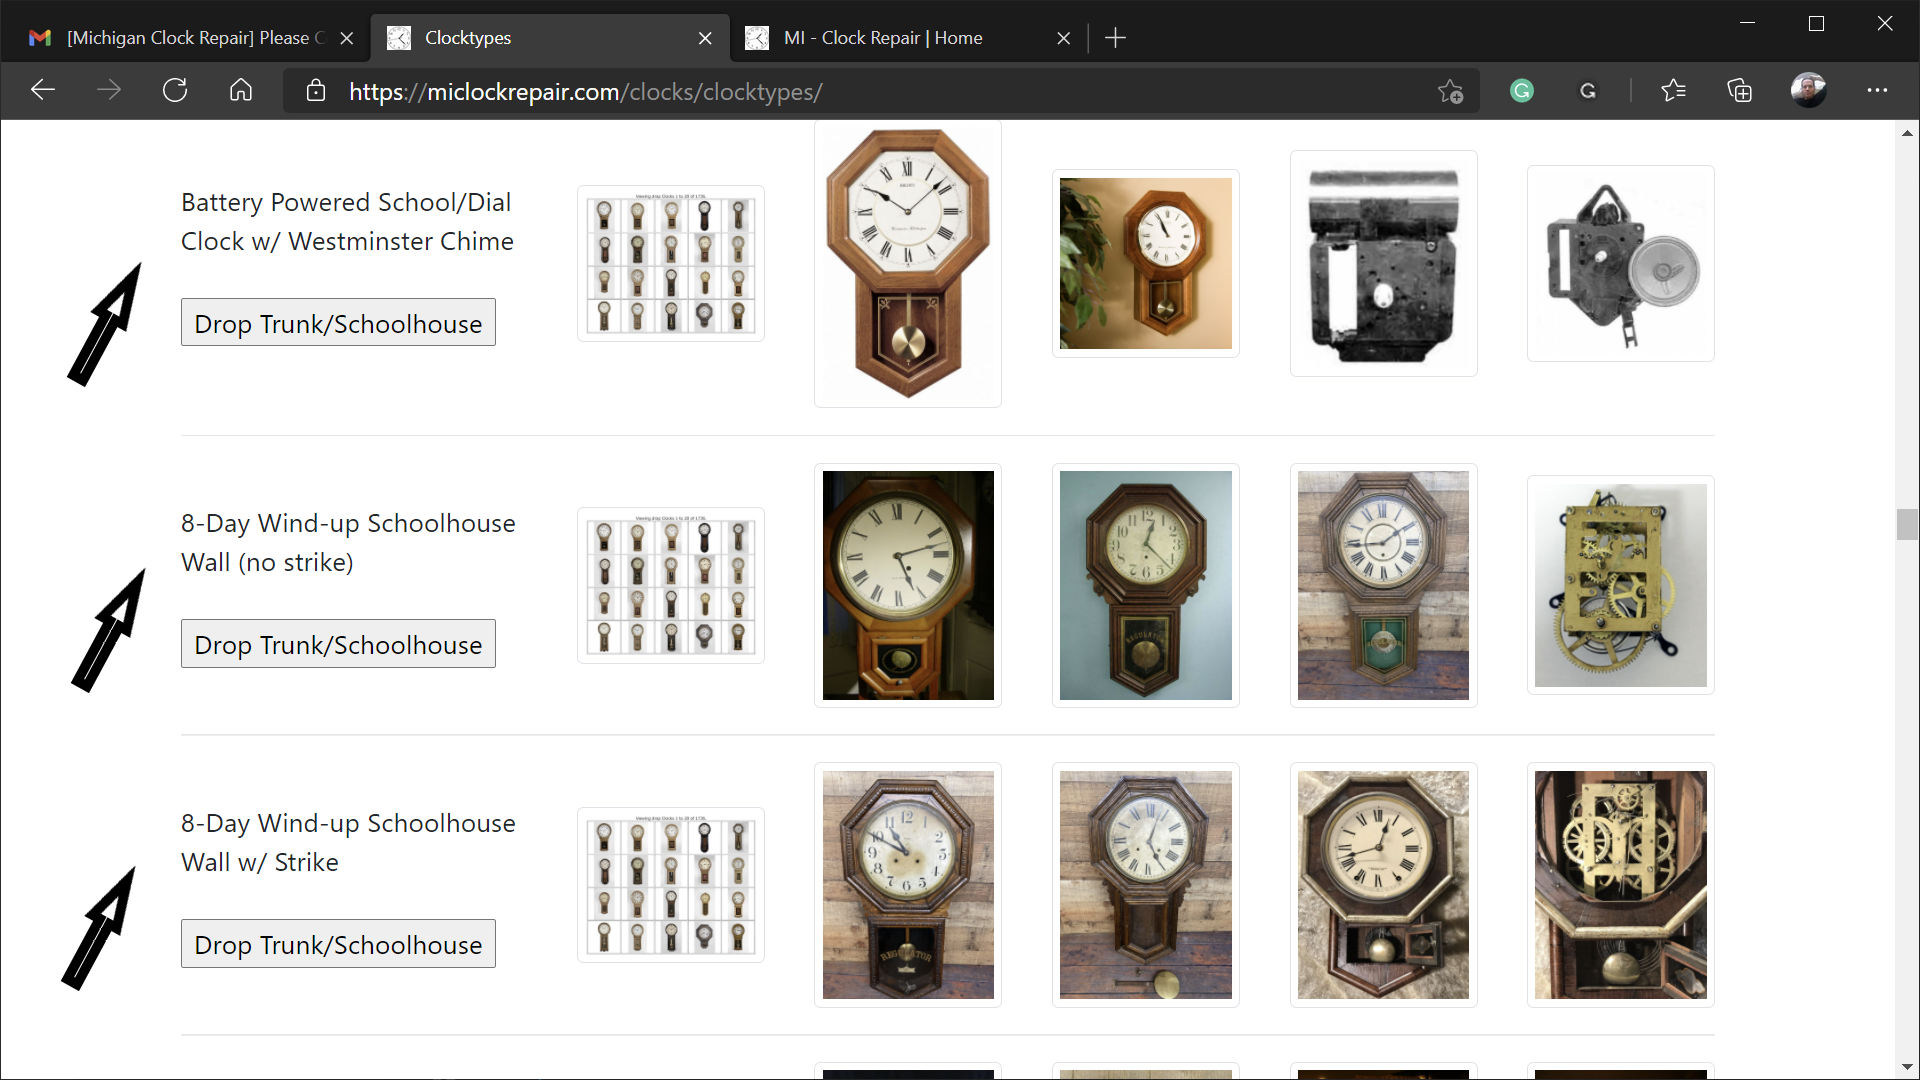Switch to the Michigan Clock Repair Gmail tab
The width and height of the screenshot is (1920, 1080).
(x=186, y=38)
